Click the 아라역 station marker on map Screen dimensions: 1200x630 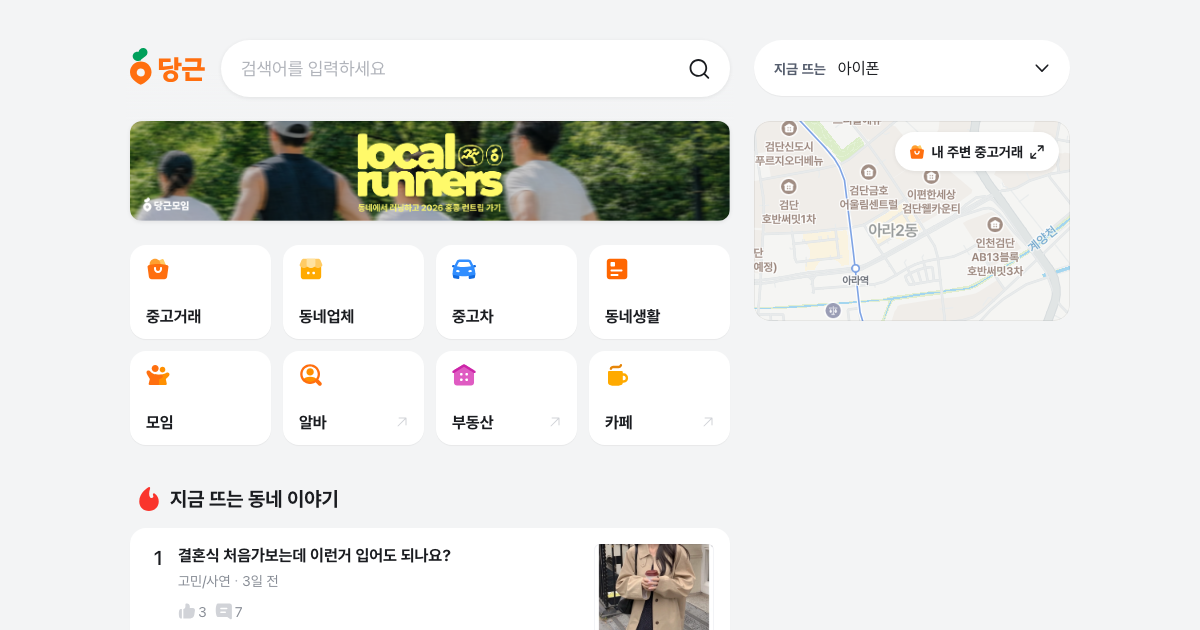(855, 269)
